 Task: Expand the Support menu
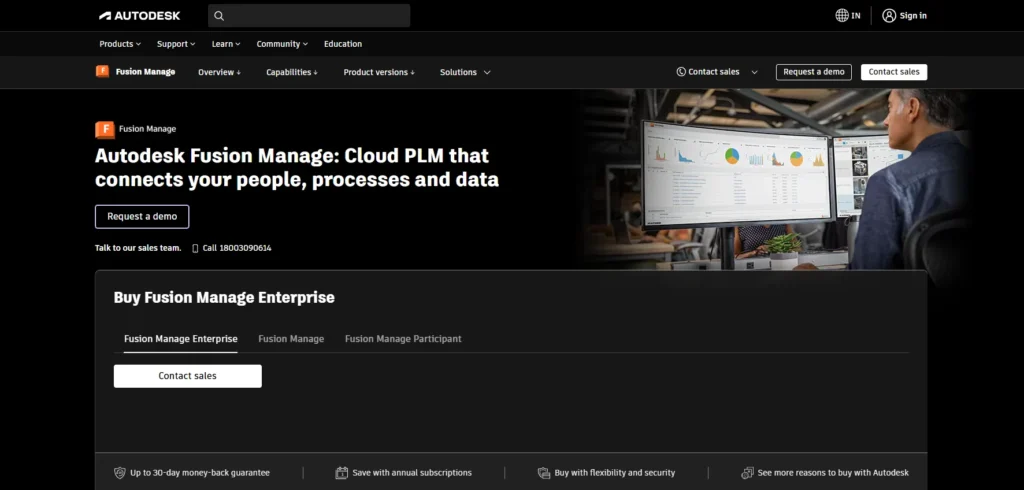click(x=176, y=44)
